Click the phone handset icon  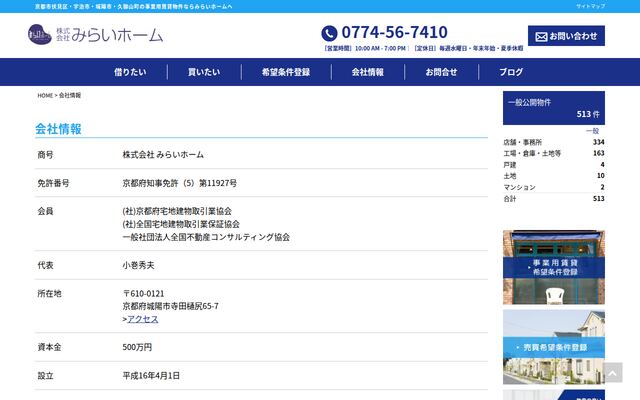tap(329, 33)
